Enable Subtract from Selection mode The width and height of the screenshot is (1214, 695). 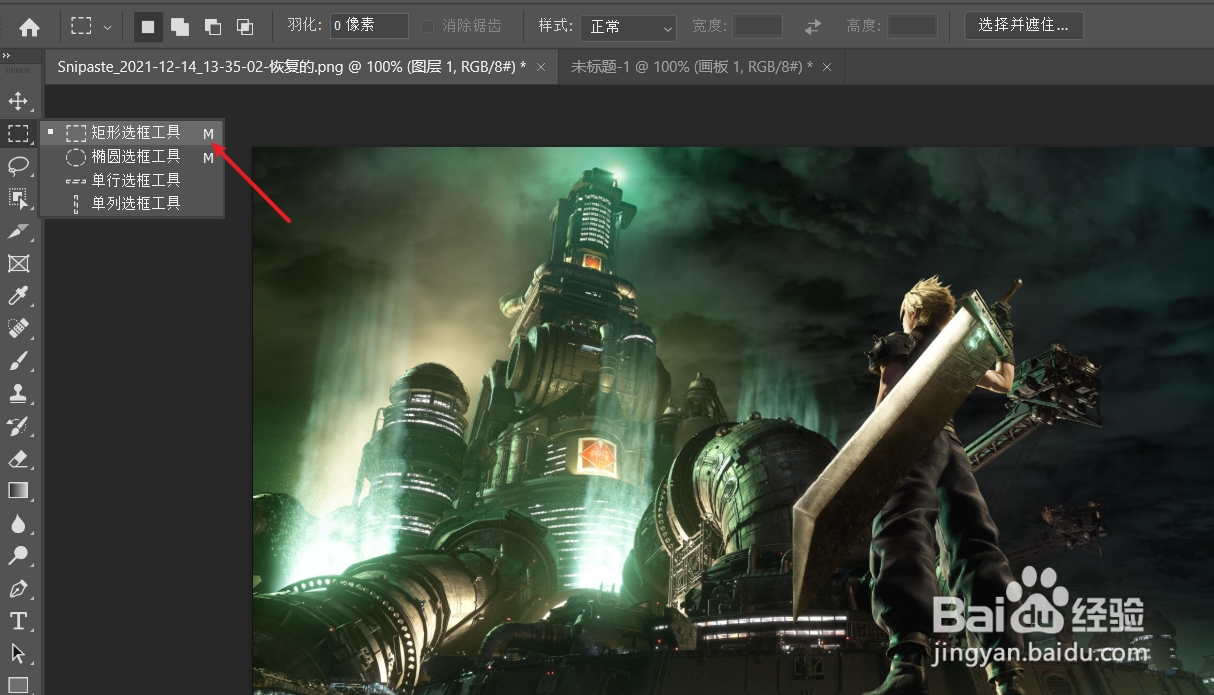(213, 27)
